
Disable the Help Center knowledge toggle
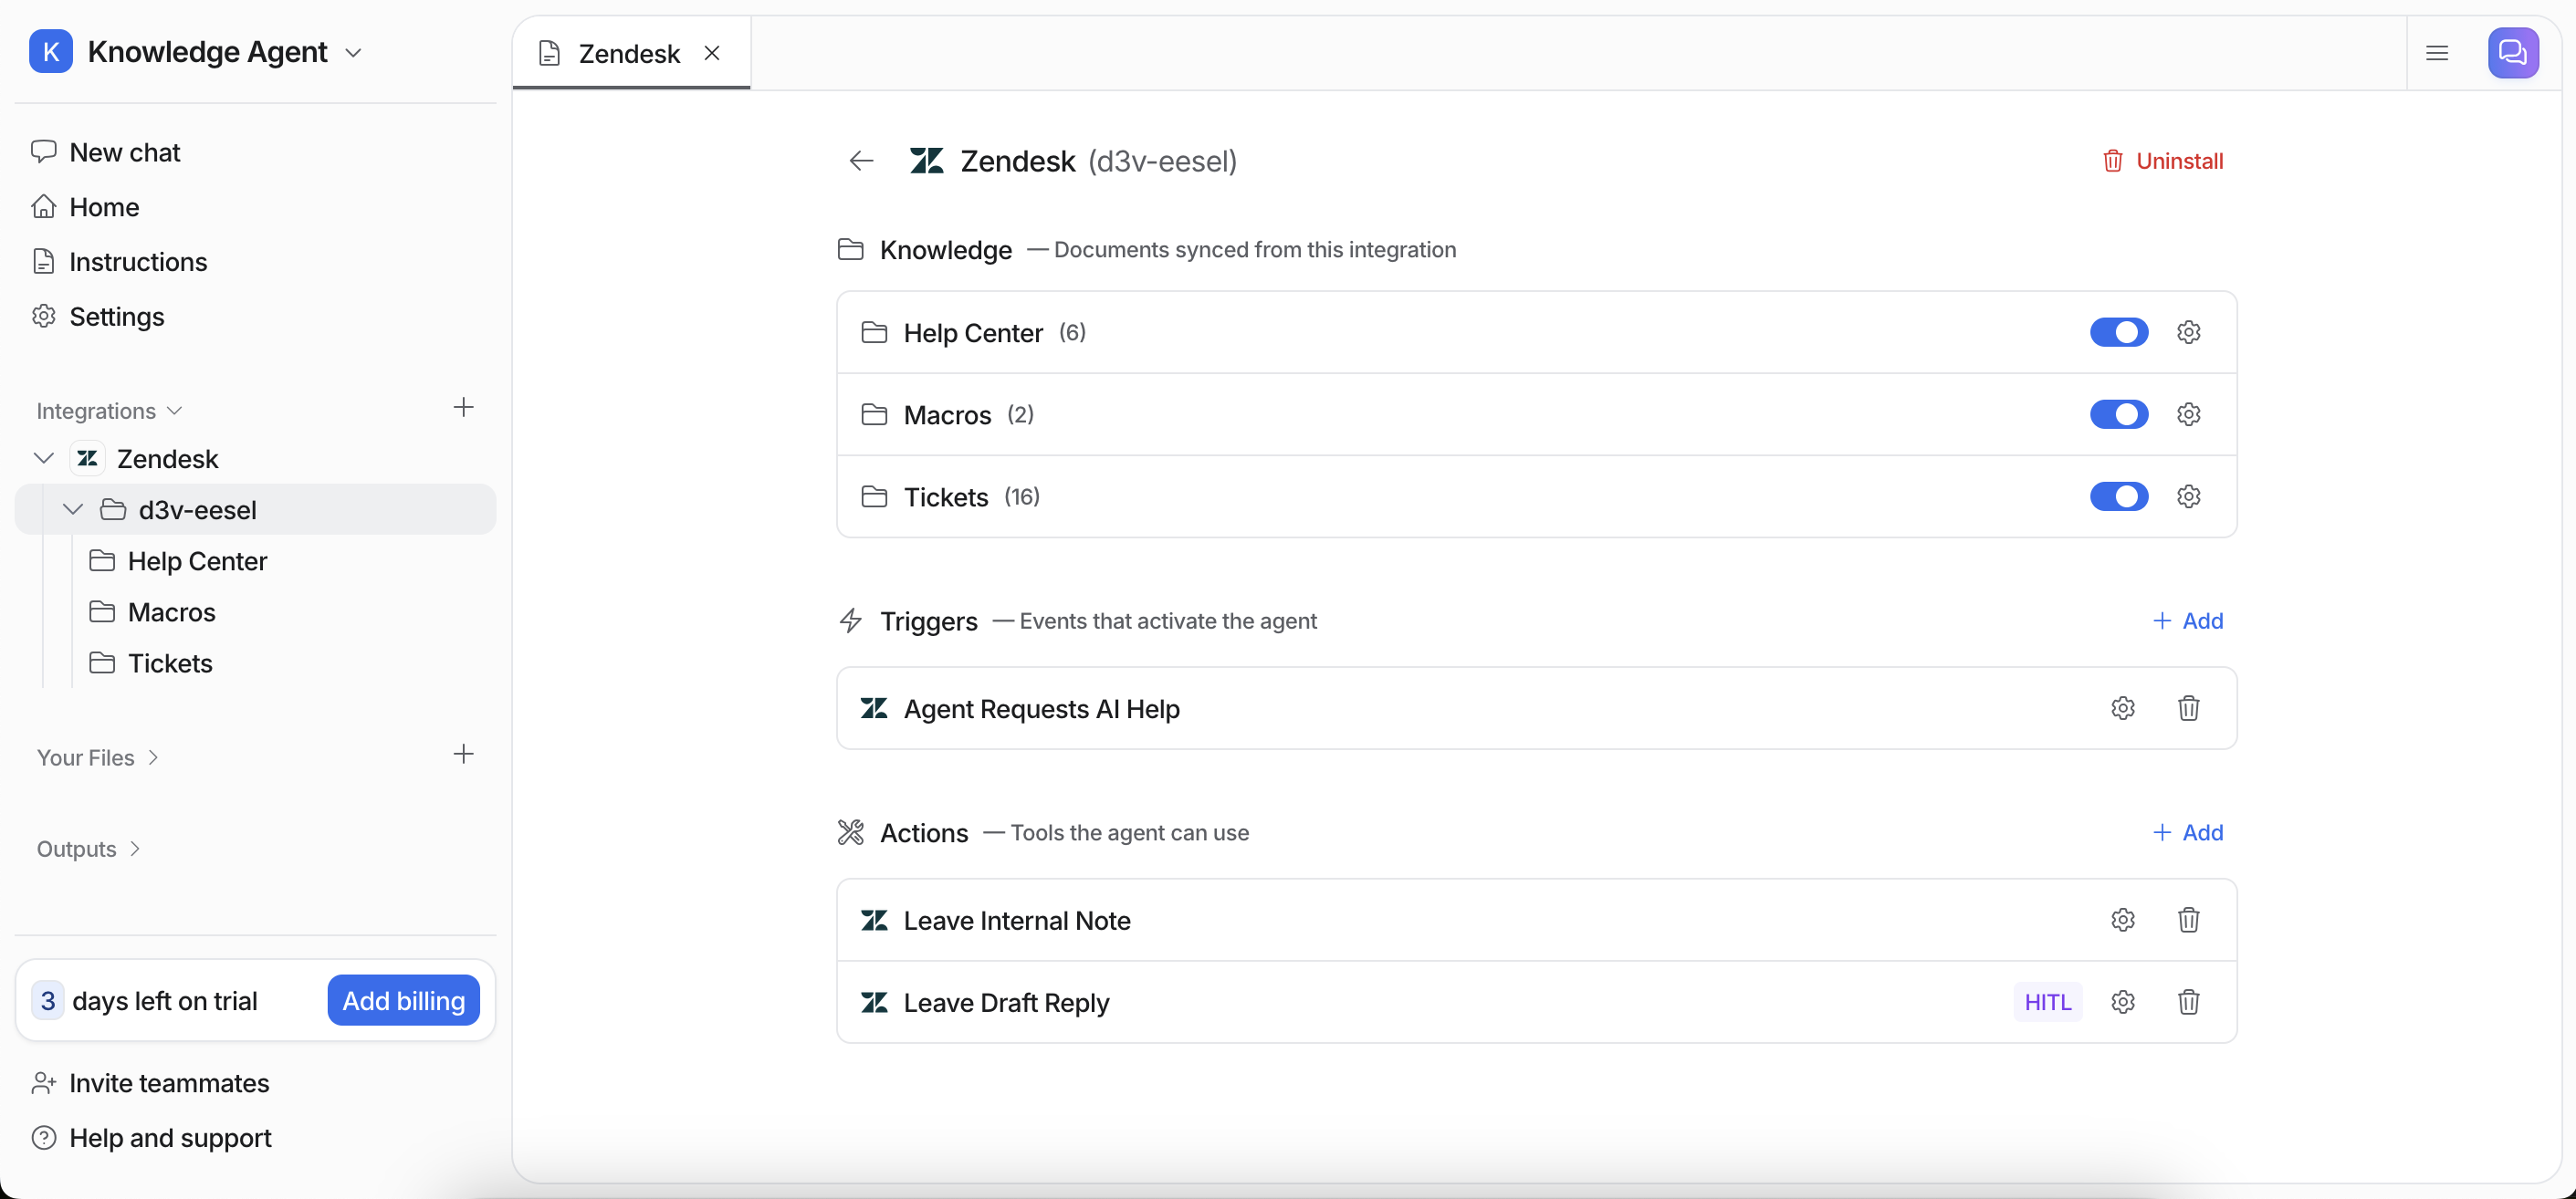coord(2118,332)
